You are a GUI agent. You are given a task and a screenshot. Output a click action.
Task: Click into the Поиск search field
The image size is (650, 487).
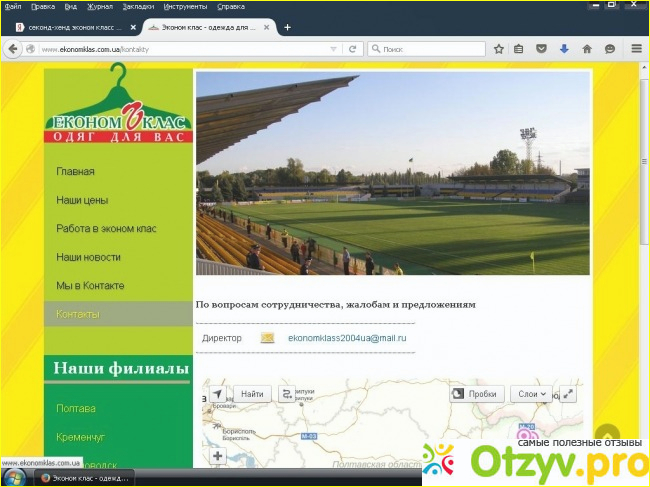pos(430,48)
